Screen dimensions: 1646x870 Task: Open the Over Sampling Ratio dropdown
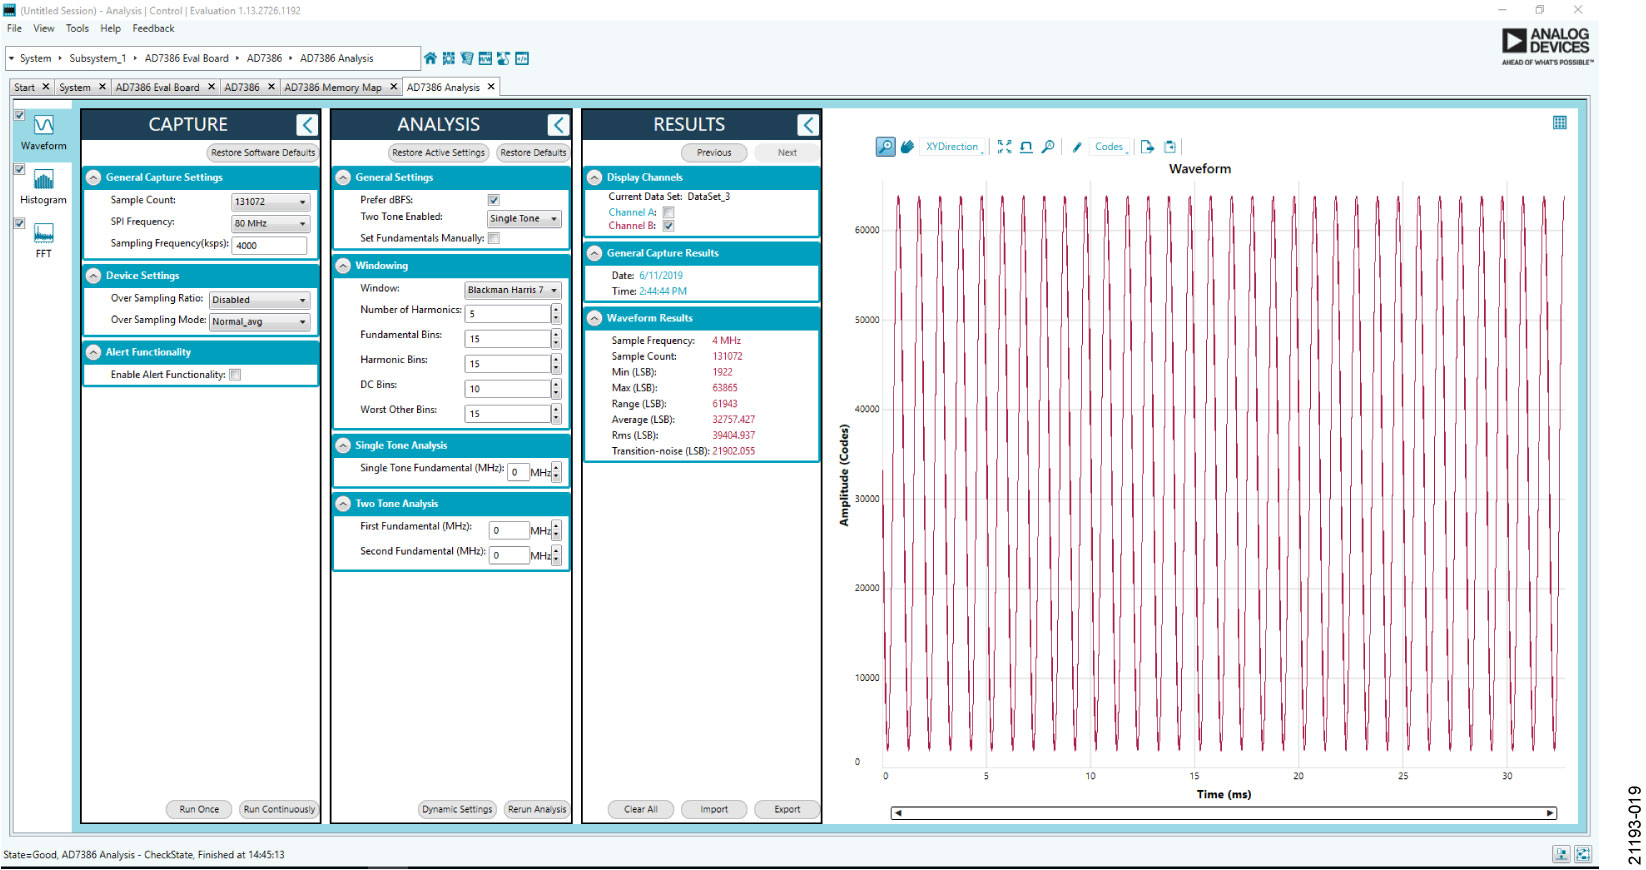tap(302, 300)
